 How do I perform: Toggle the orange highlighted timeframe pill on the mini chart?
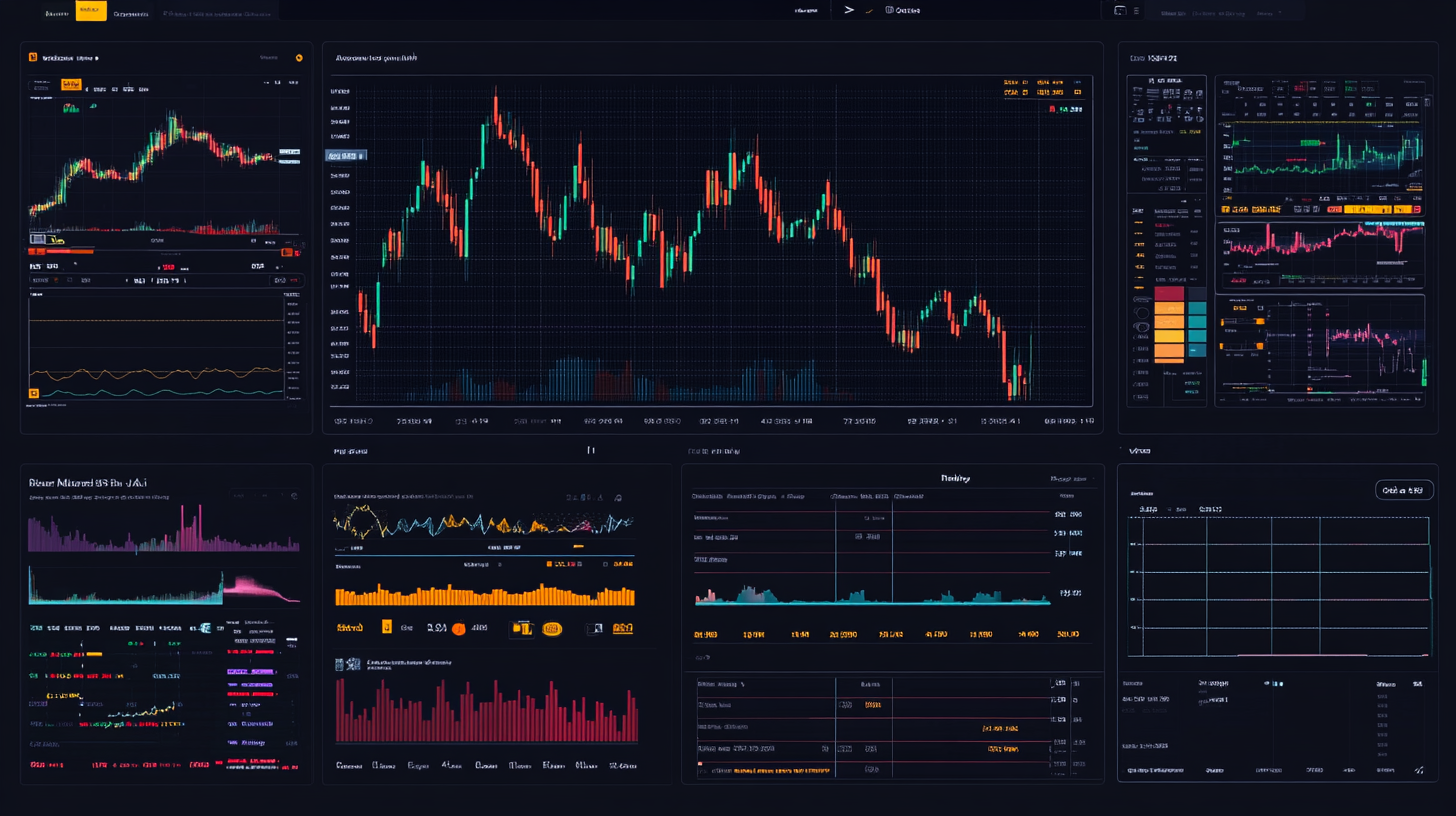click(72, 84)
